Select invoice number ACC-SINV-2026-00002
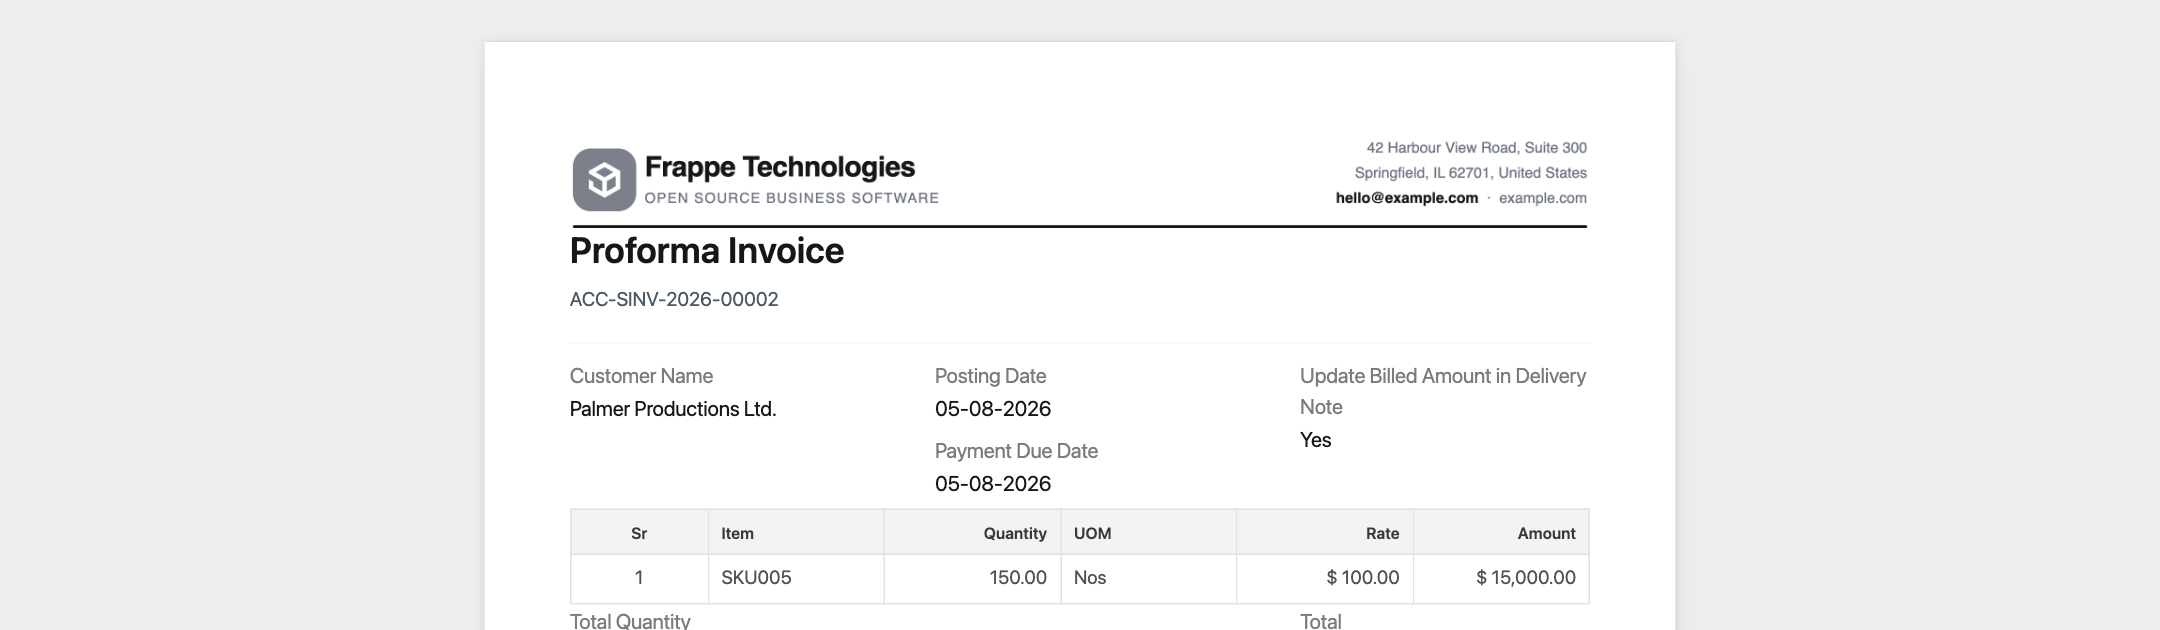Screen dimensions: 2160x630 pos(674,299)
